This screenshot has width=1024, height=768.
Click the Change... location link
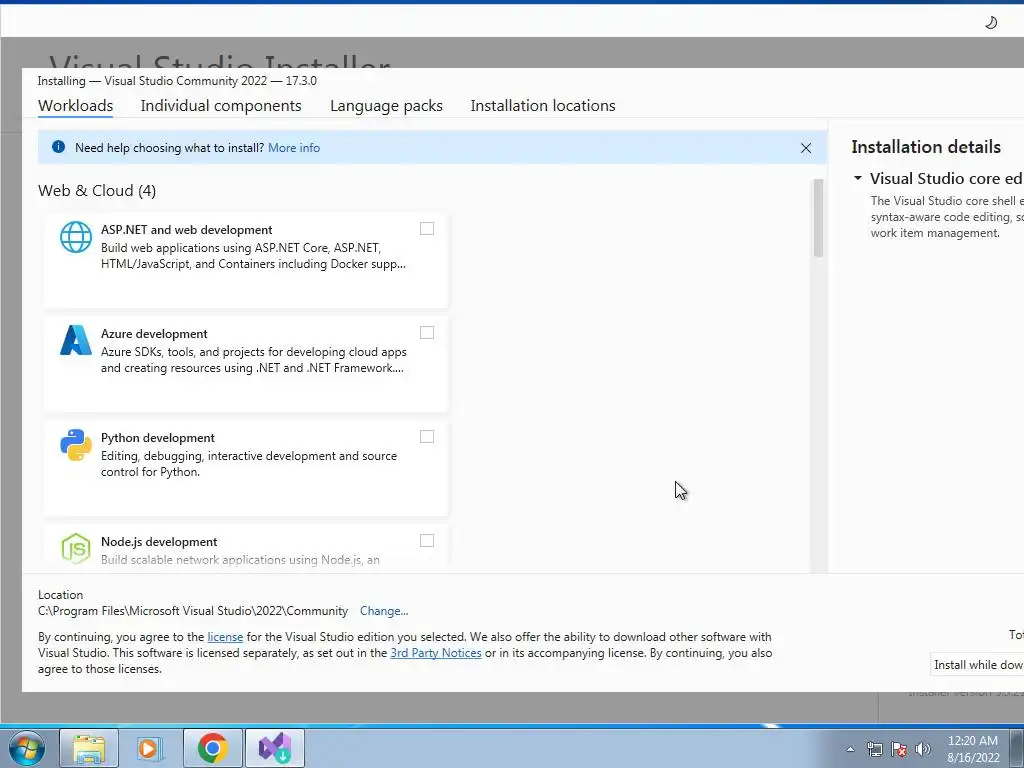click(384, 611)
